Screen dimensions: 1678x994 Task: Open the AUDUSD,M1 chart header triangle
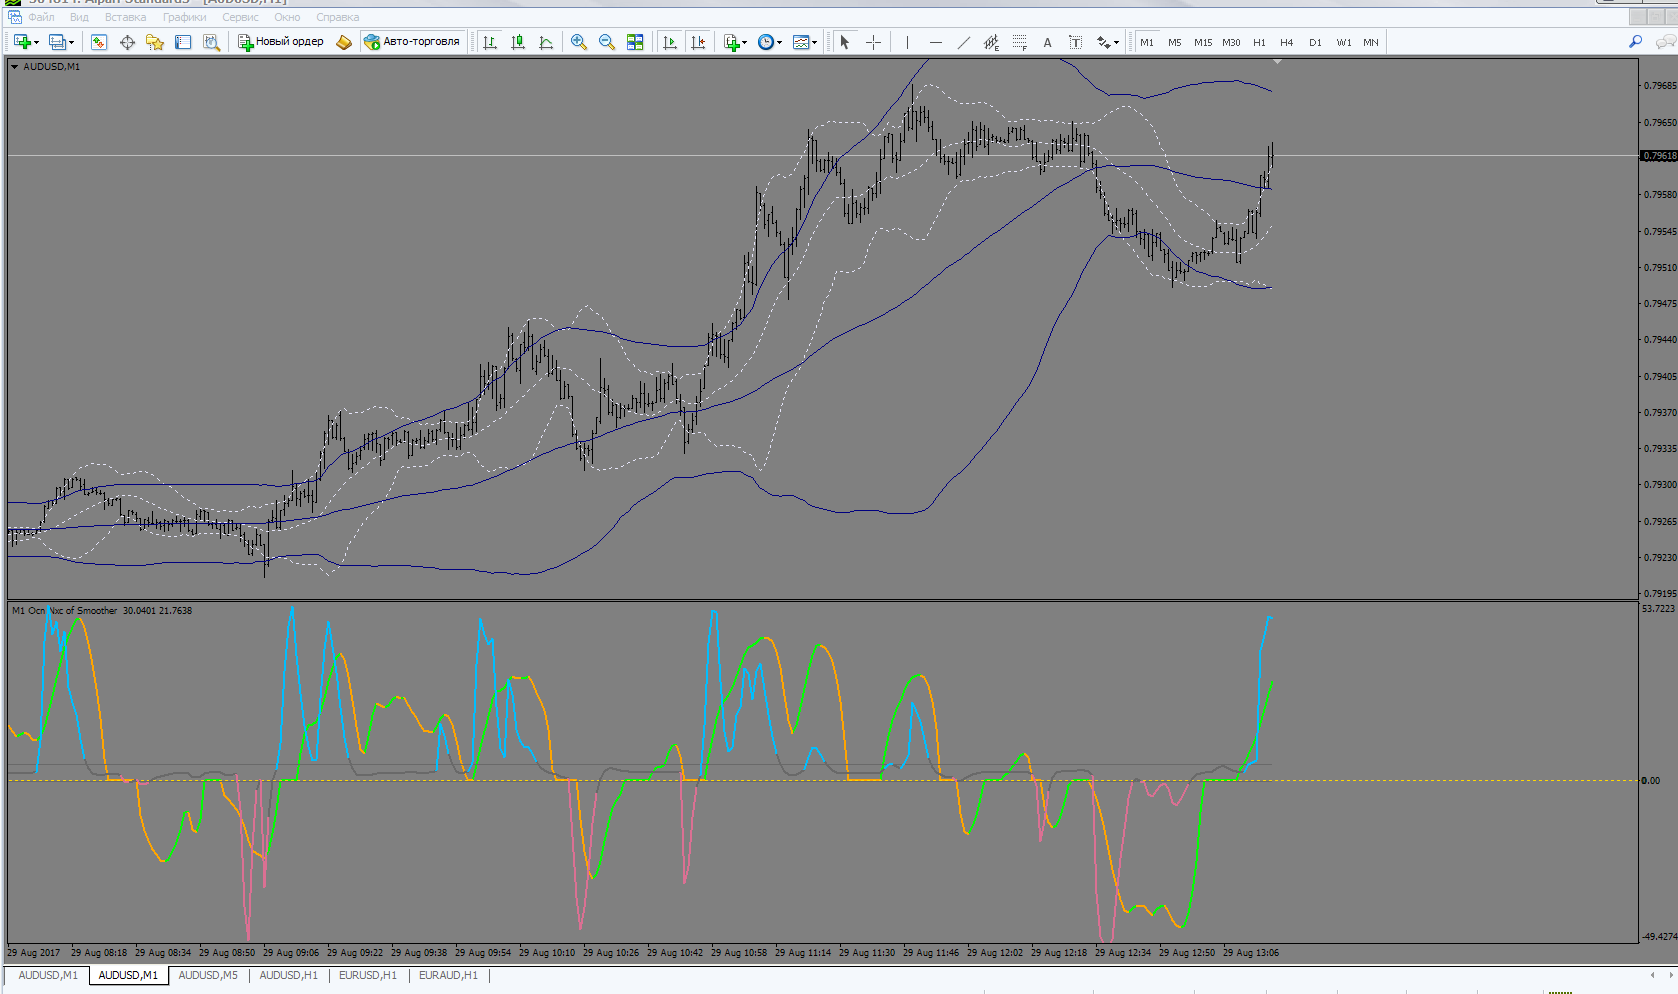point(14,67)
